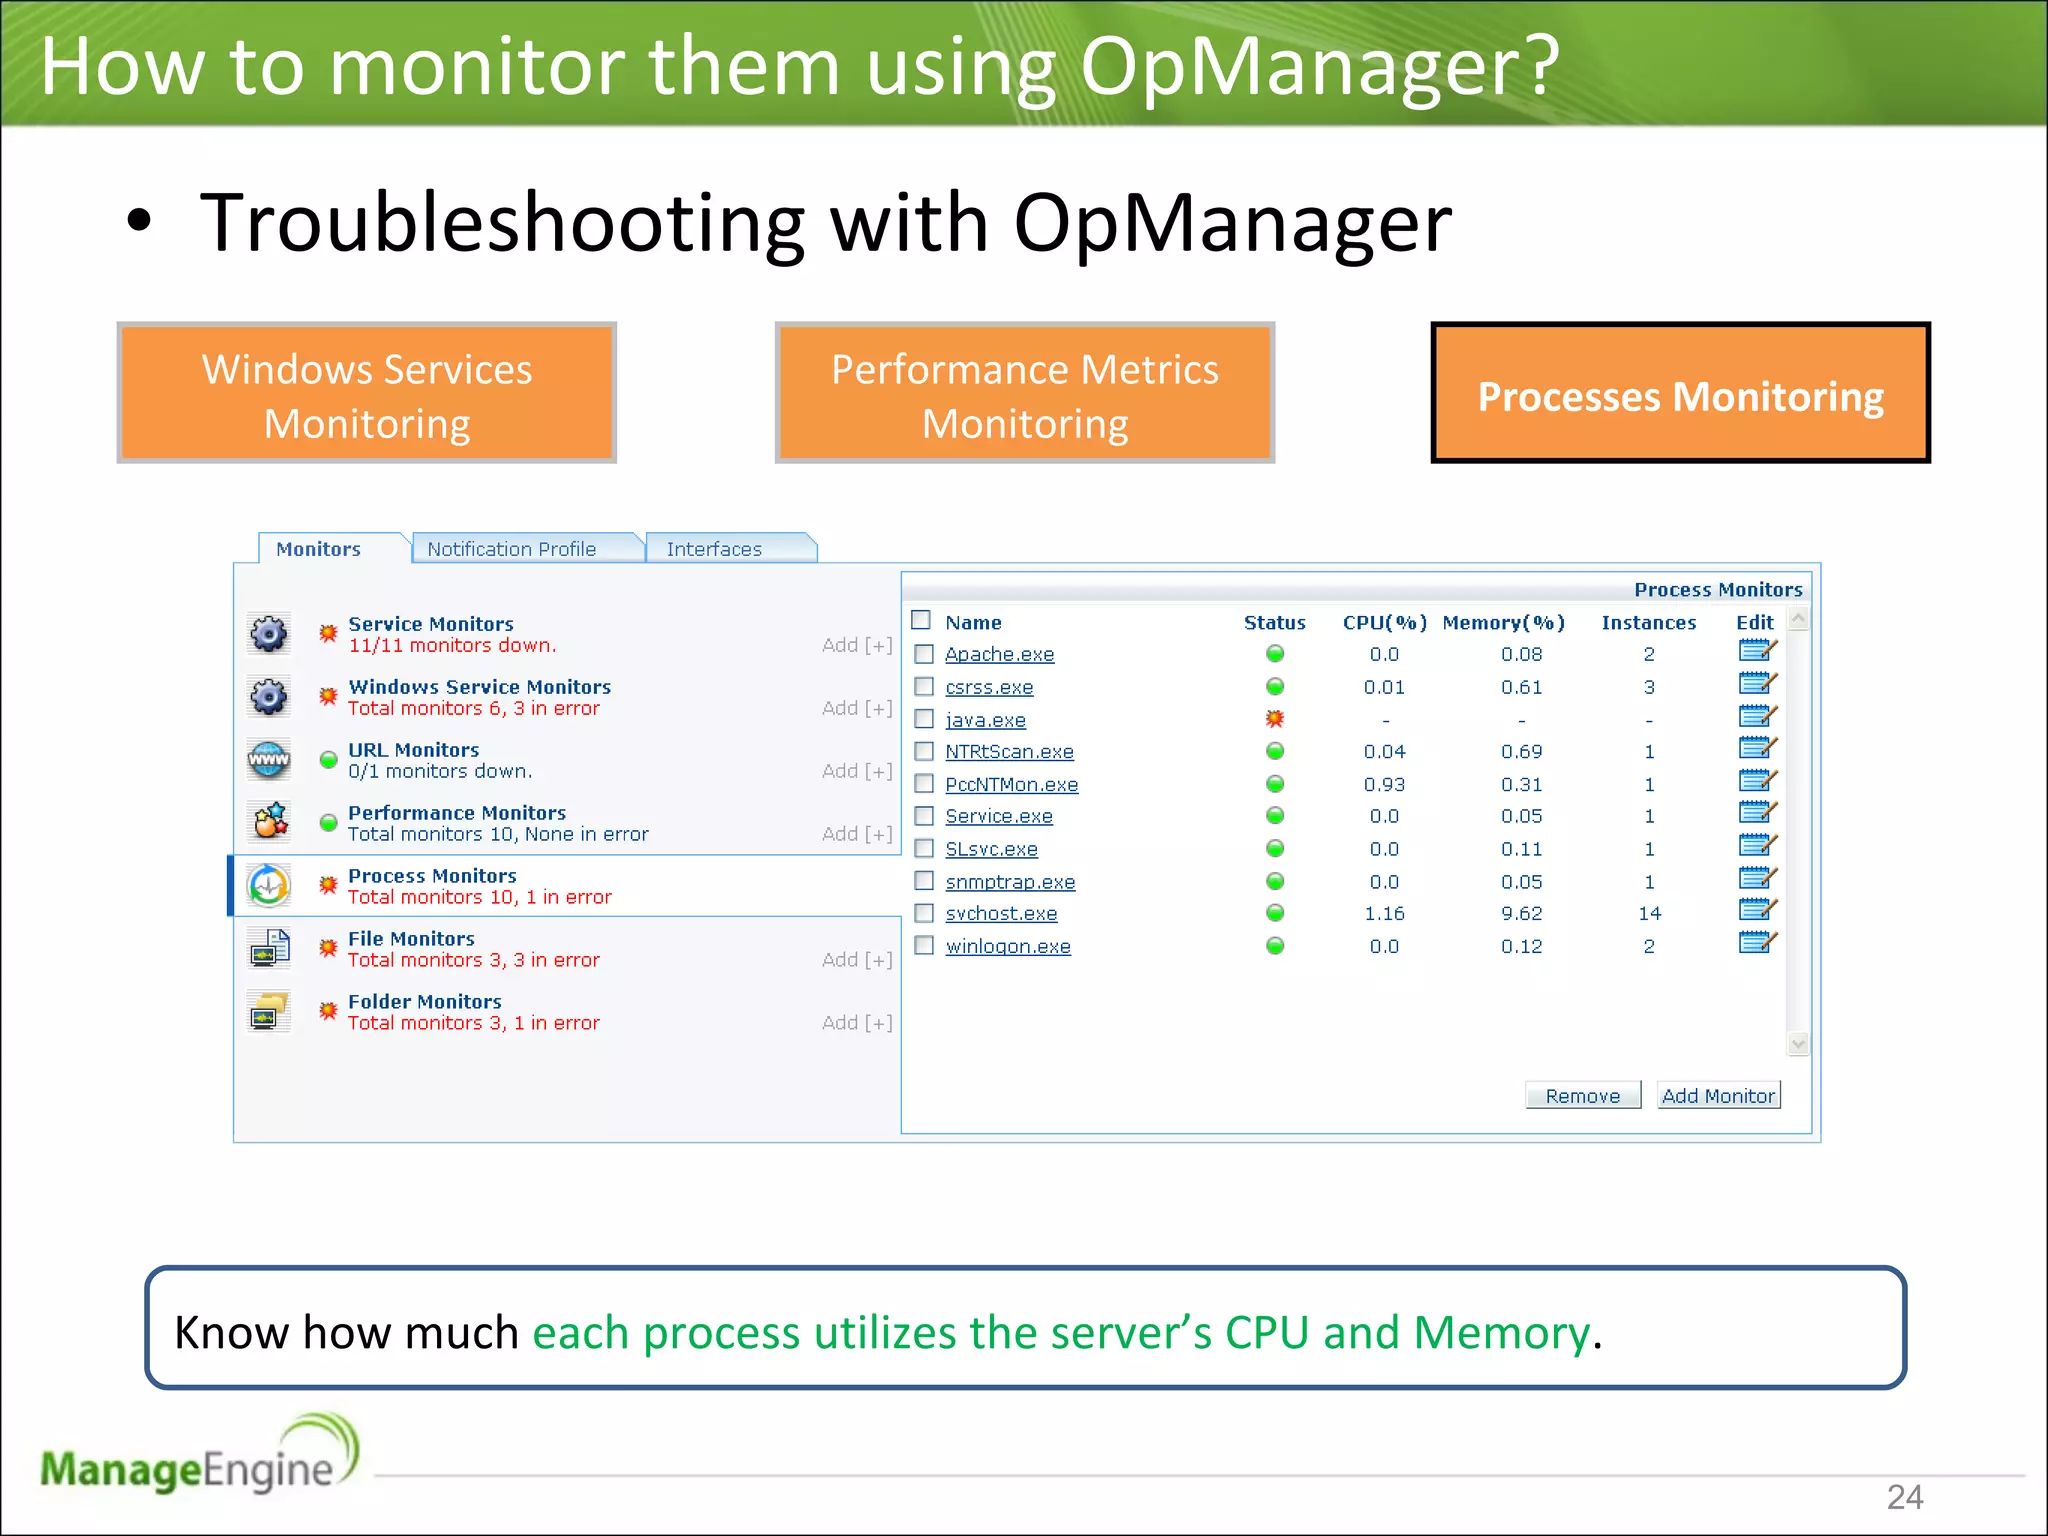Open the svchost.exe link
Screen dimensions: 2048x1536
pyautogui.click(x=1001, y=913)
